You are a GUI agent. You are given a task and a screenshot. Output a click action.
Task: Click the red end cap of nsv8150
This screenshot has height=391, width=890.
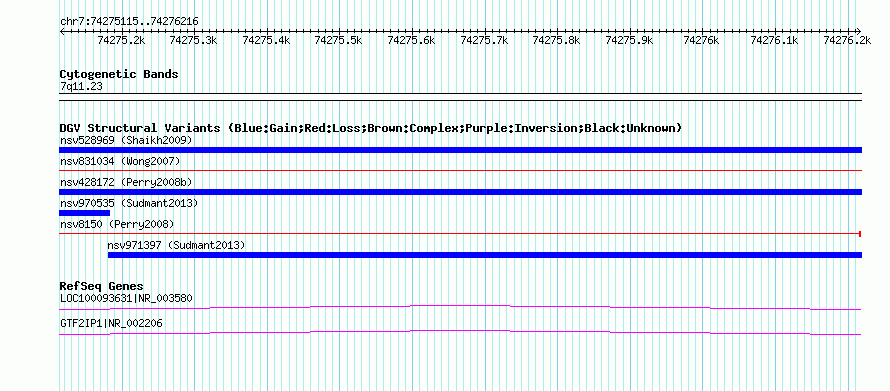click(861, 234)
